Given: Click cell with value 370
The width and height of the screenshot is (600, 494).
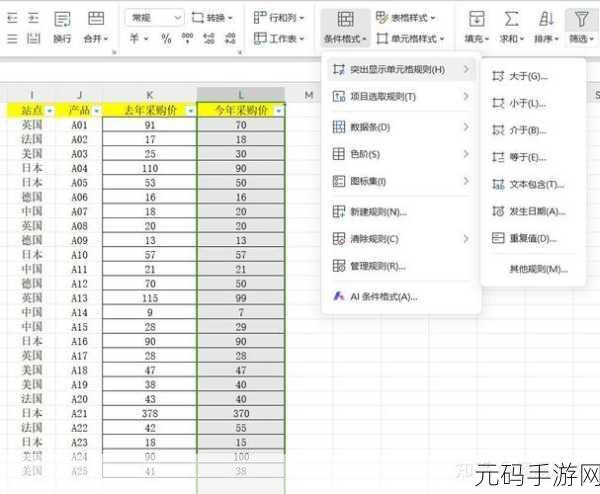Looking at the screenshot, I should [x=241, y=414].
